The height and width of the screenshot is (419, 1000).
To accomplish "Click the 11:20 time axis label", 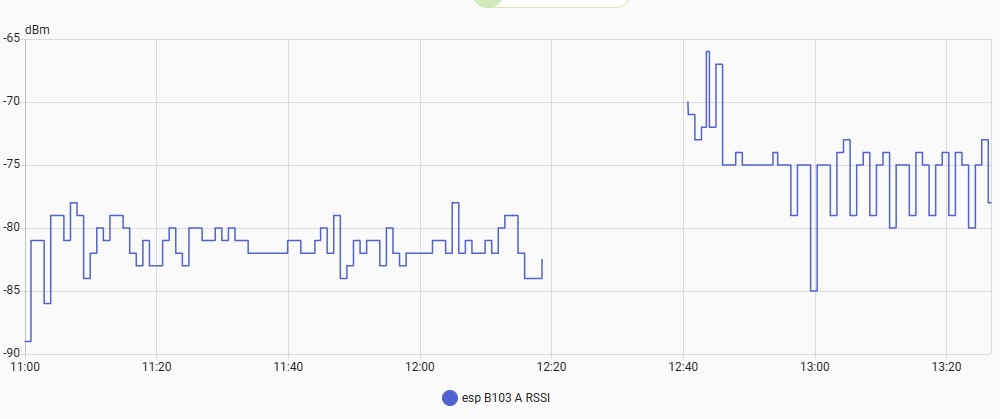I will 156,366.
